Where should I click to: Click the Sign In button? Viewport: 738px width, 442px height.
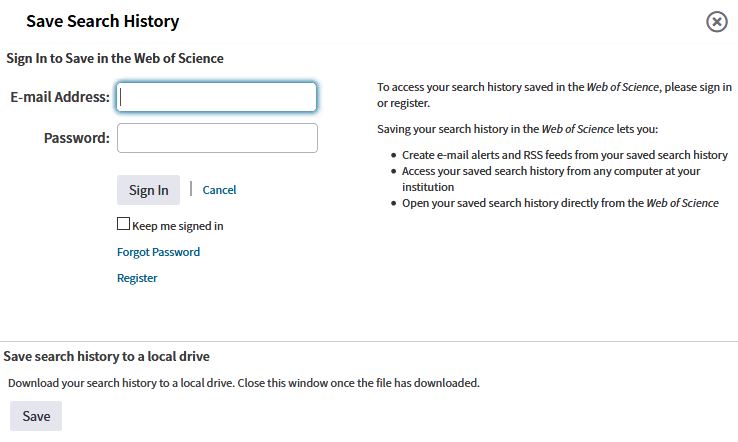[x=148, y=190]
